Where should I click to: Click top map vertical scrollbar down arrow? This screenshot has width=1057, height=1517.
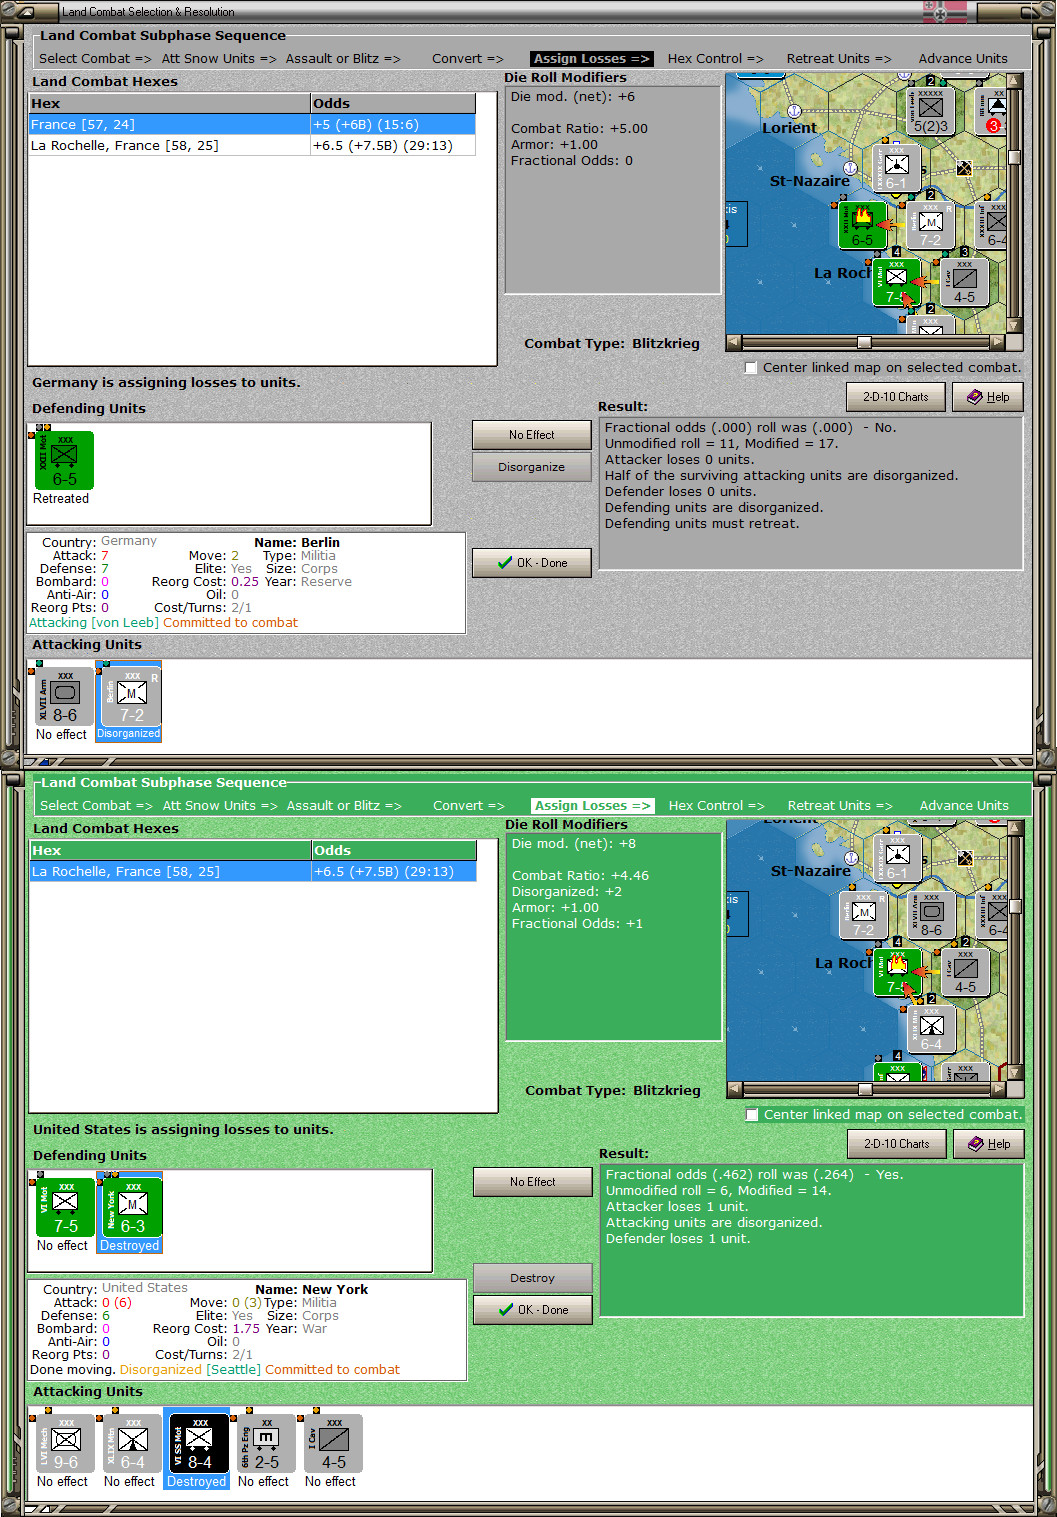coord(1014,326)
